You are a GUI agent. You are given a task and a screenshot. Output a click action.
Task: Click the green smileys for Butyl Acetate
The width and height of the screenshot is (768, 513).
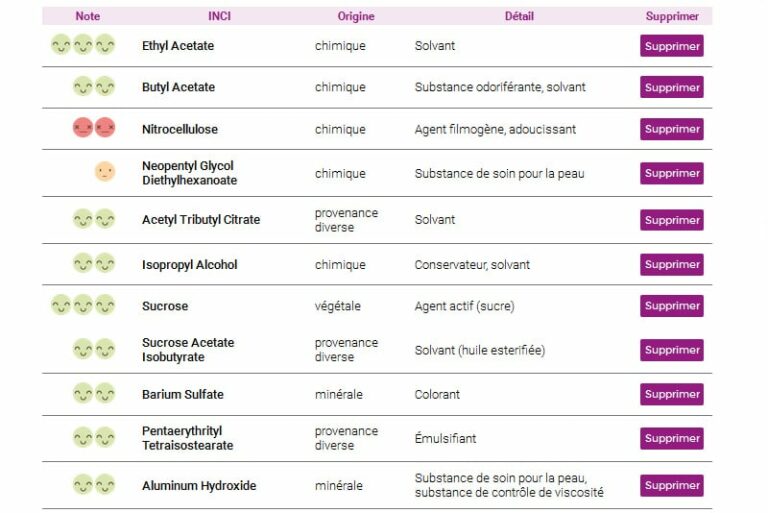pyautogui.click(x=94, y=86)
